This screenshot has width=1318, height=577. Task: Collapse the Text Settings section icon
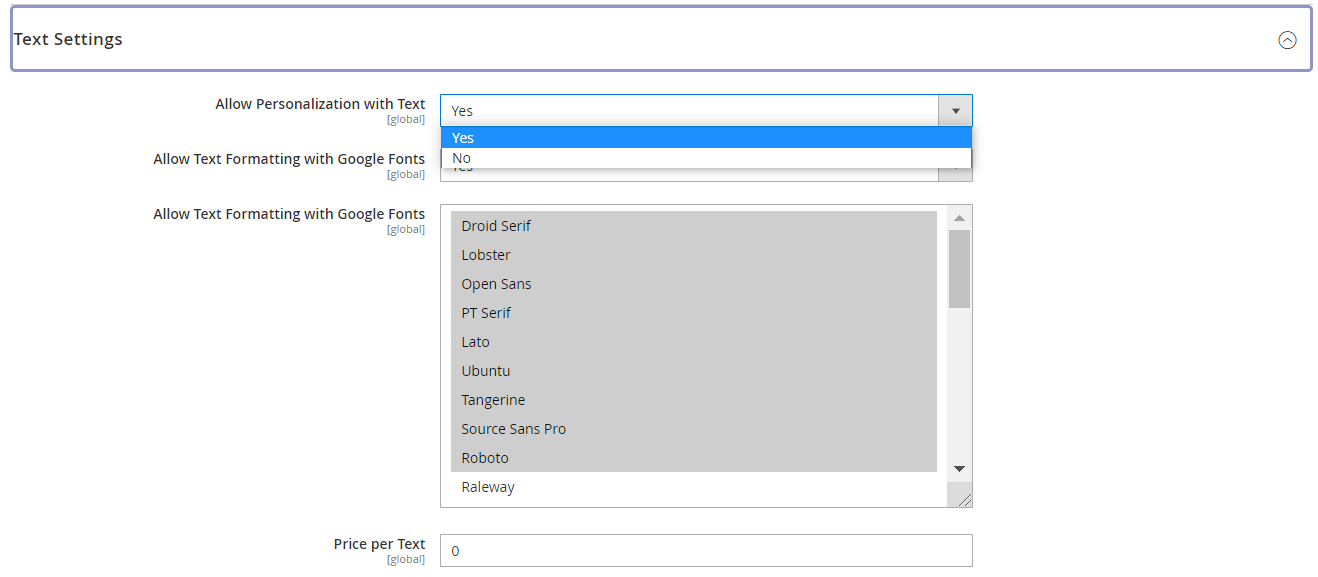click(1287, 40)
